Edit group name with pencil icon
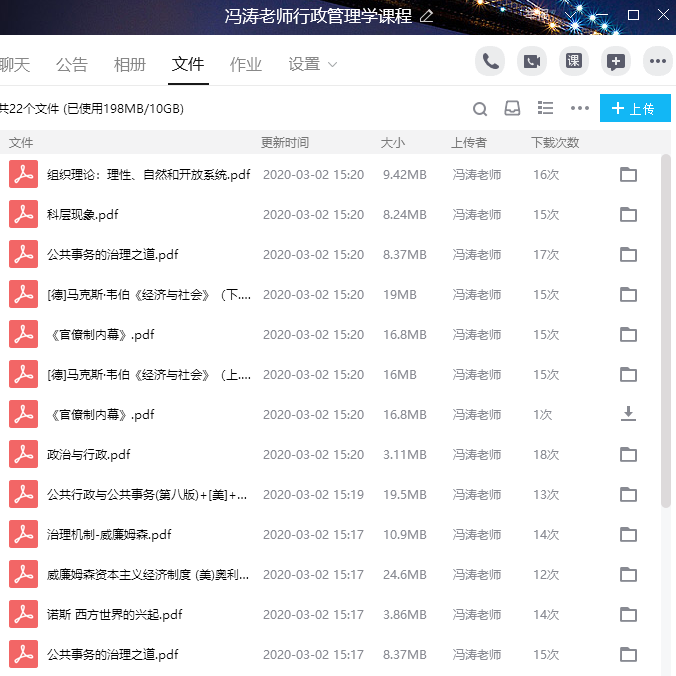 click(427, 16)
